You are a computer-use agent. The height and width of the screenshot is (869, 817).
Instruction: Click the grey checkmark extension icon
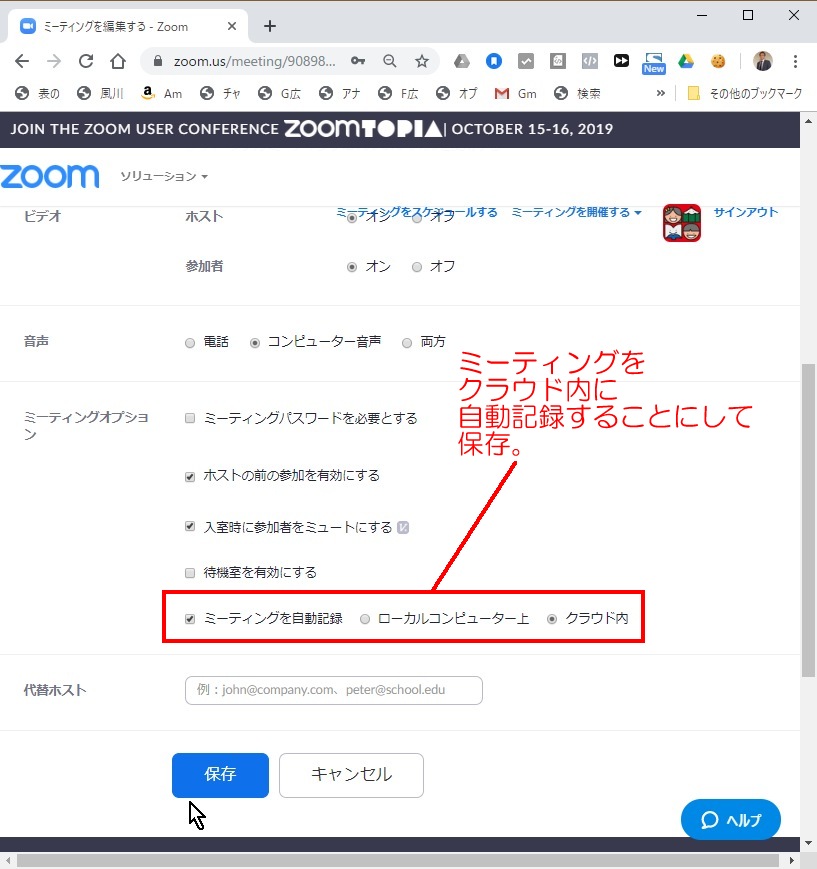tap(525, 61)
